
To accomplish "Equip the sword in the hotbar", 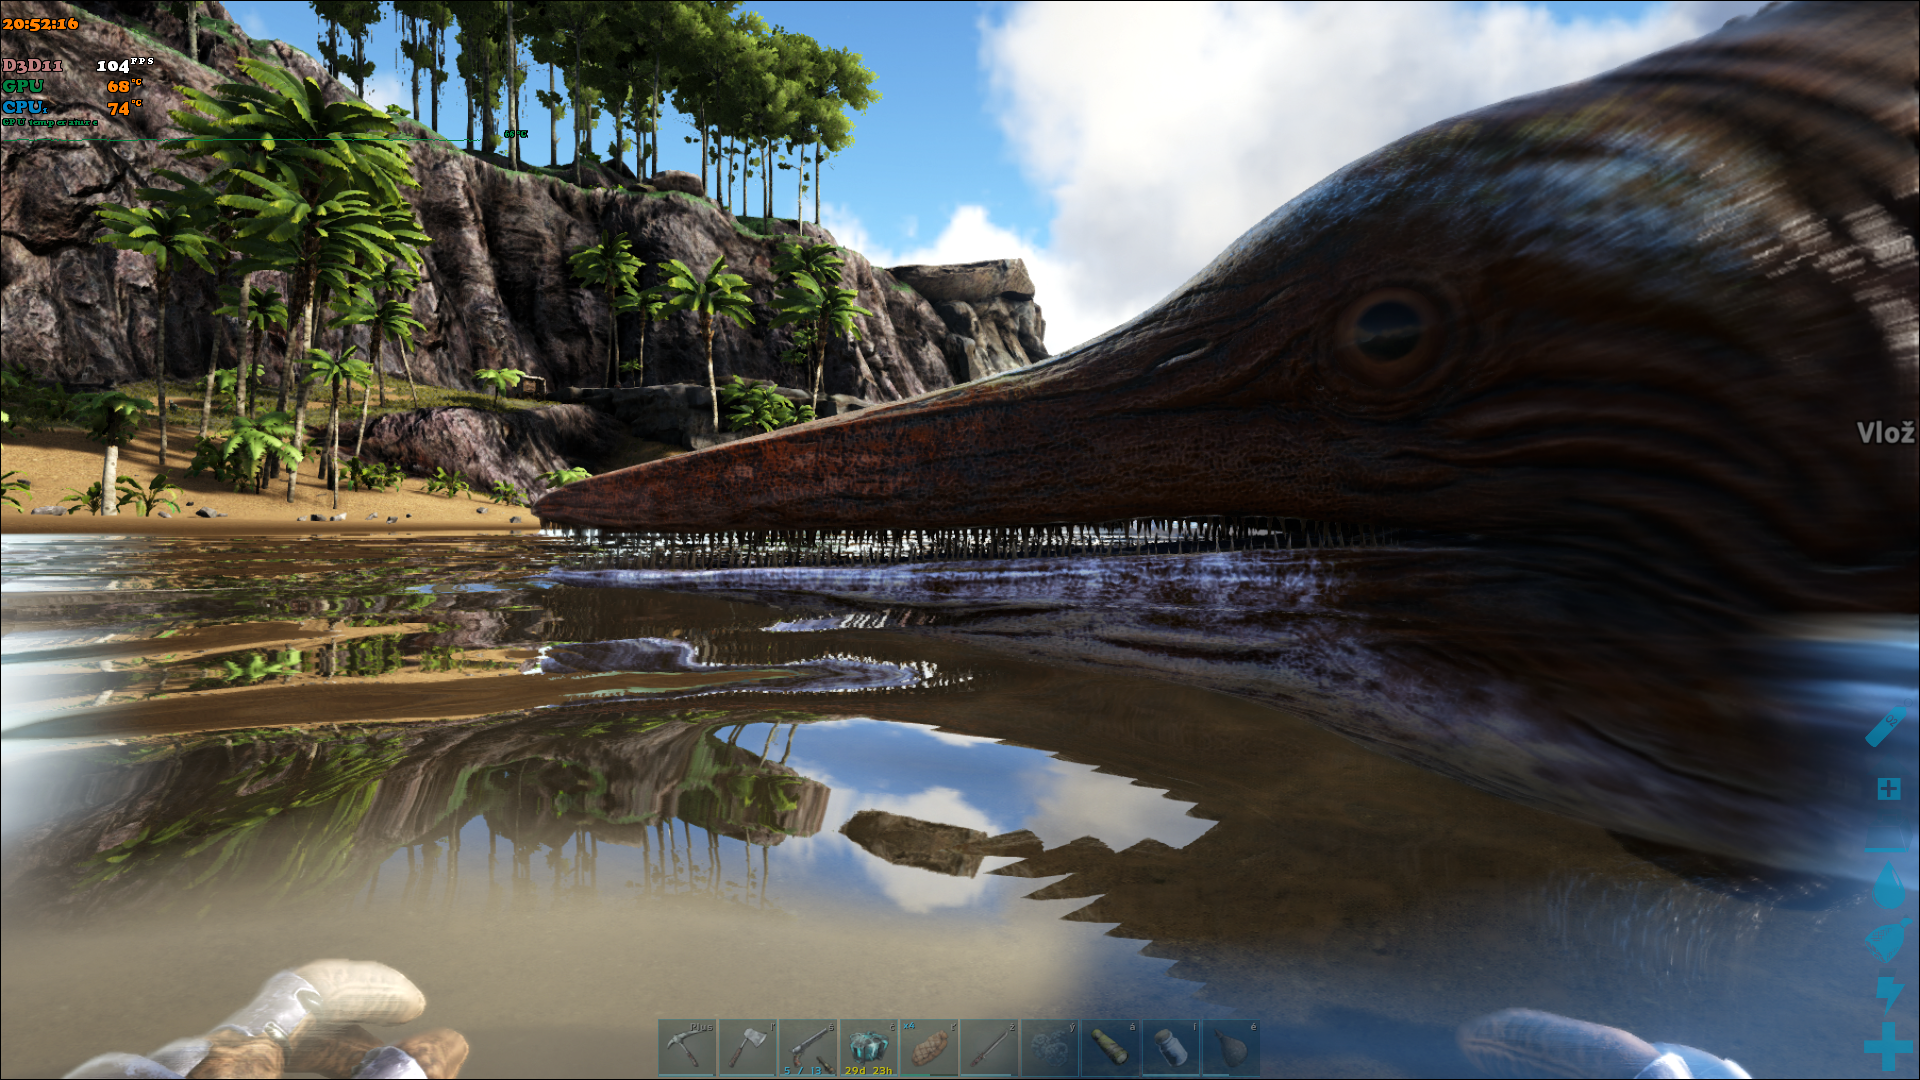I will [x=989, y=1048].
